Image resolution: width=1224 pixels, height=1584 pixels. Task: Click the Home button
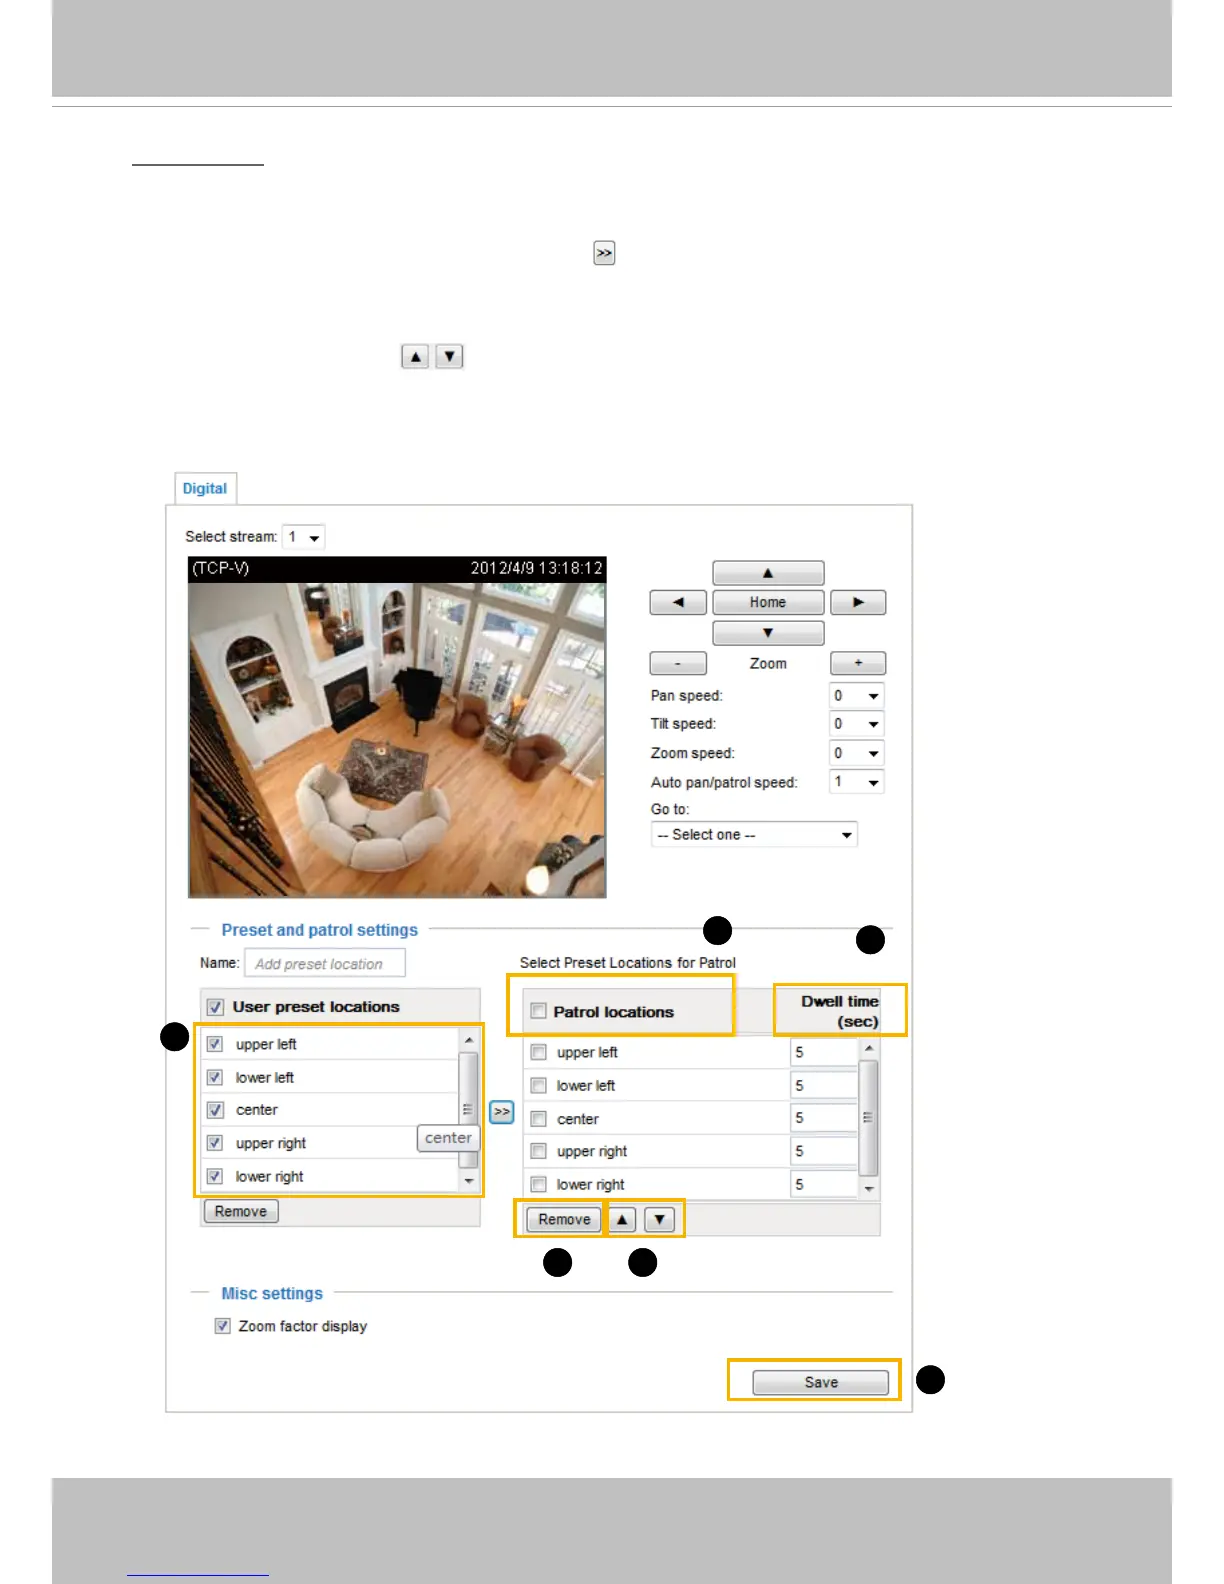point(768,603)
